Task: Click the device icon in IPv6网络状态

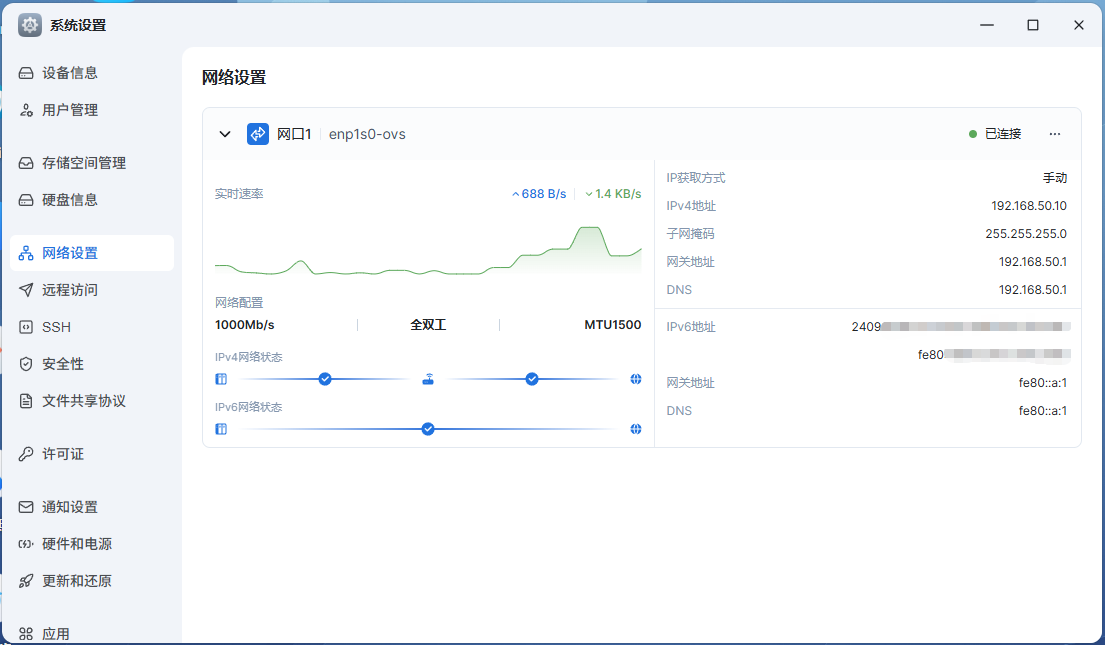Action: click(x=221, y=429)
